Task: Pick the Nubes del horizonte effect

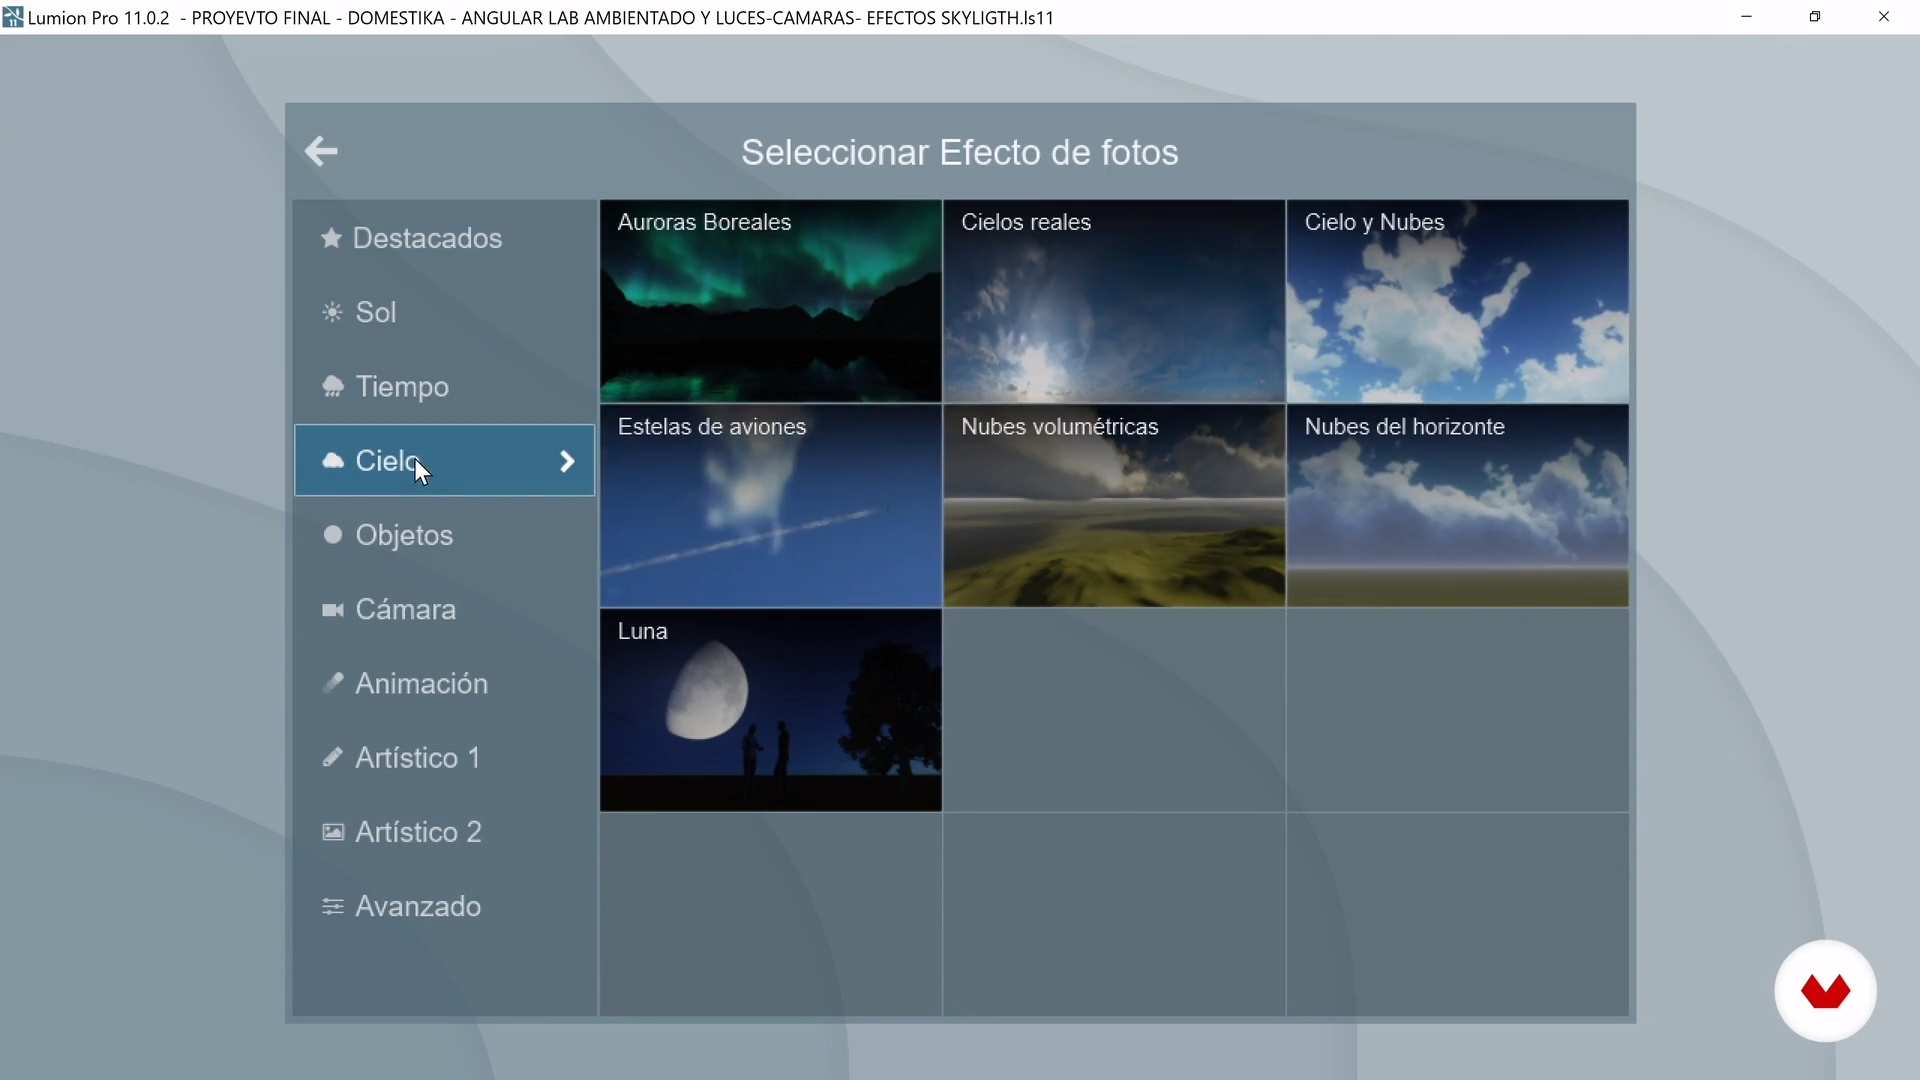Action: 1458,506
